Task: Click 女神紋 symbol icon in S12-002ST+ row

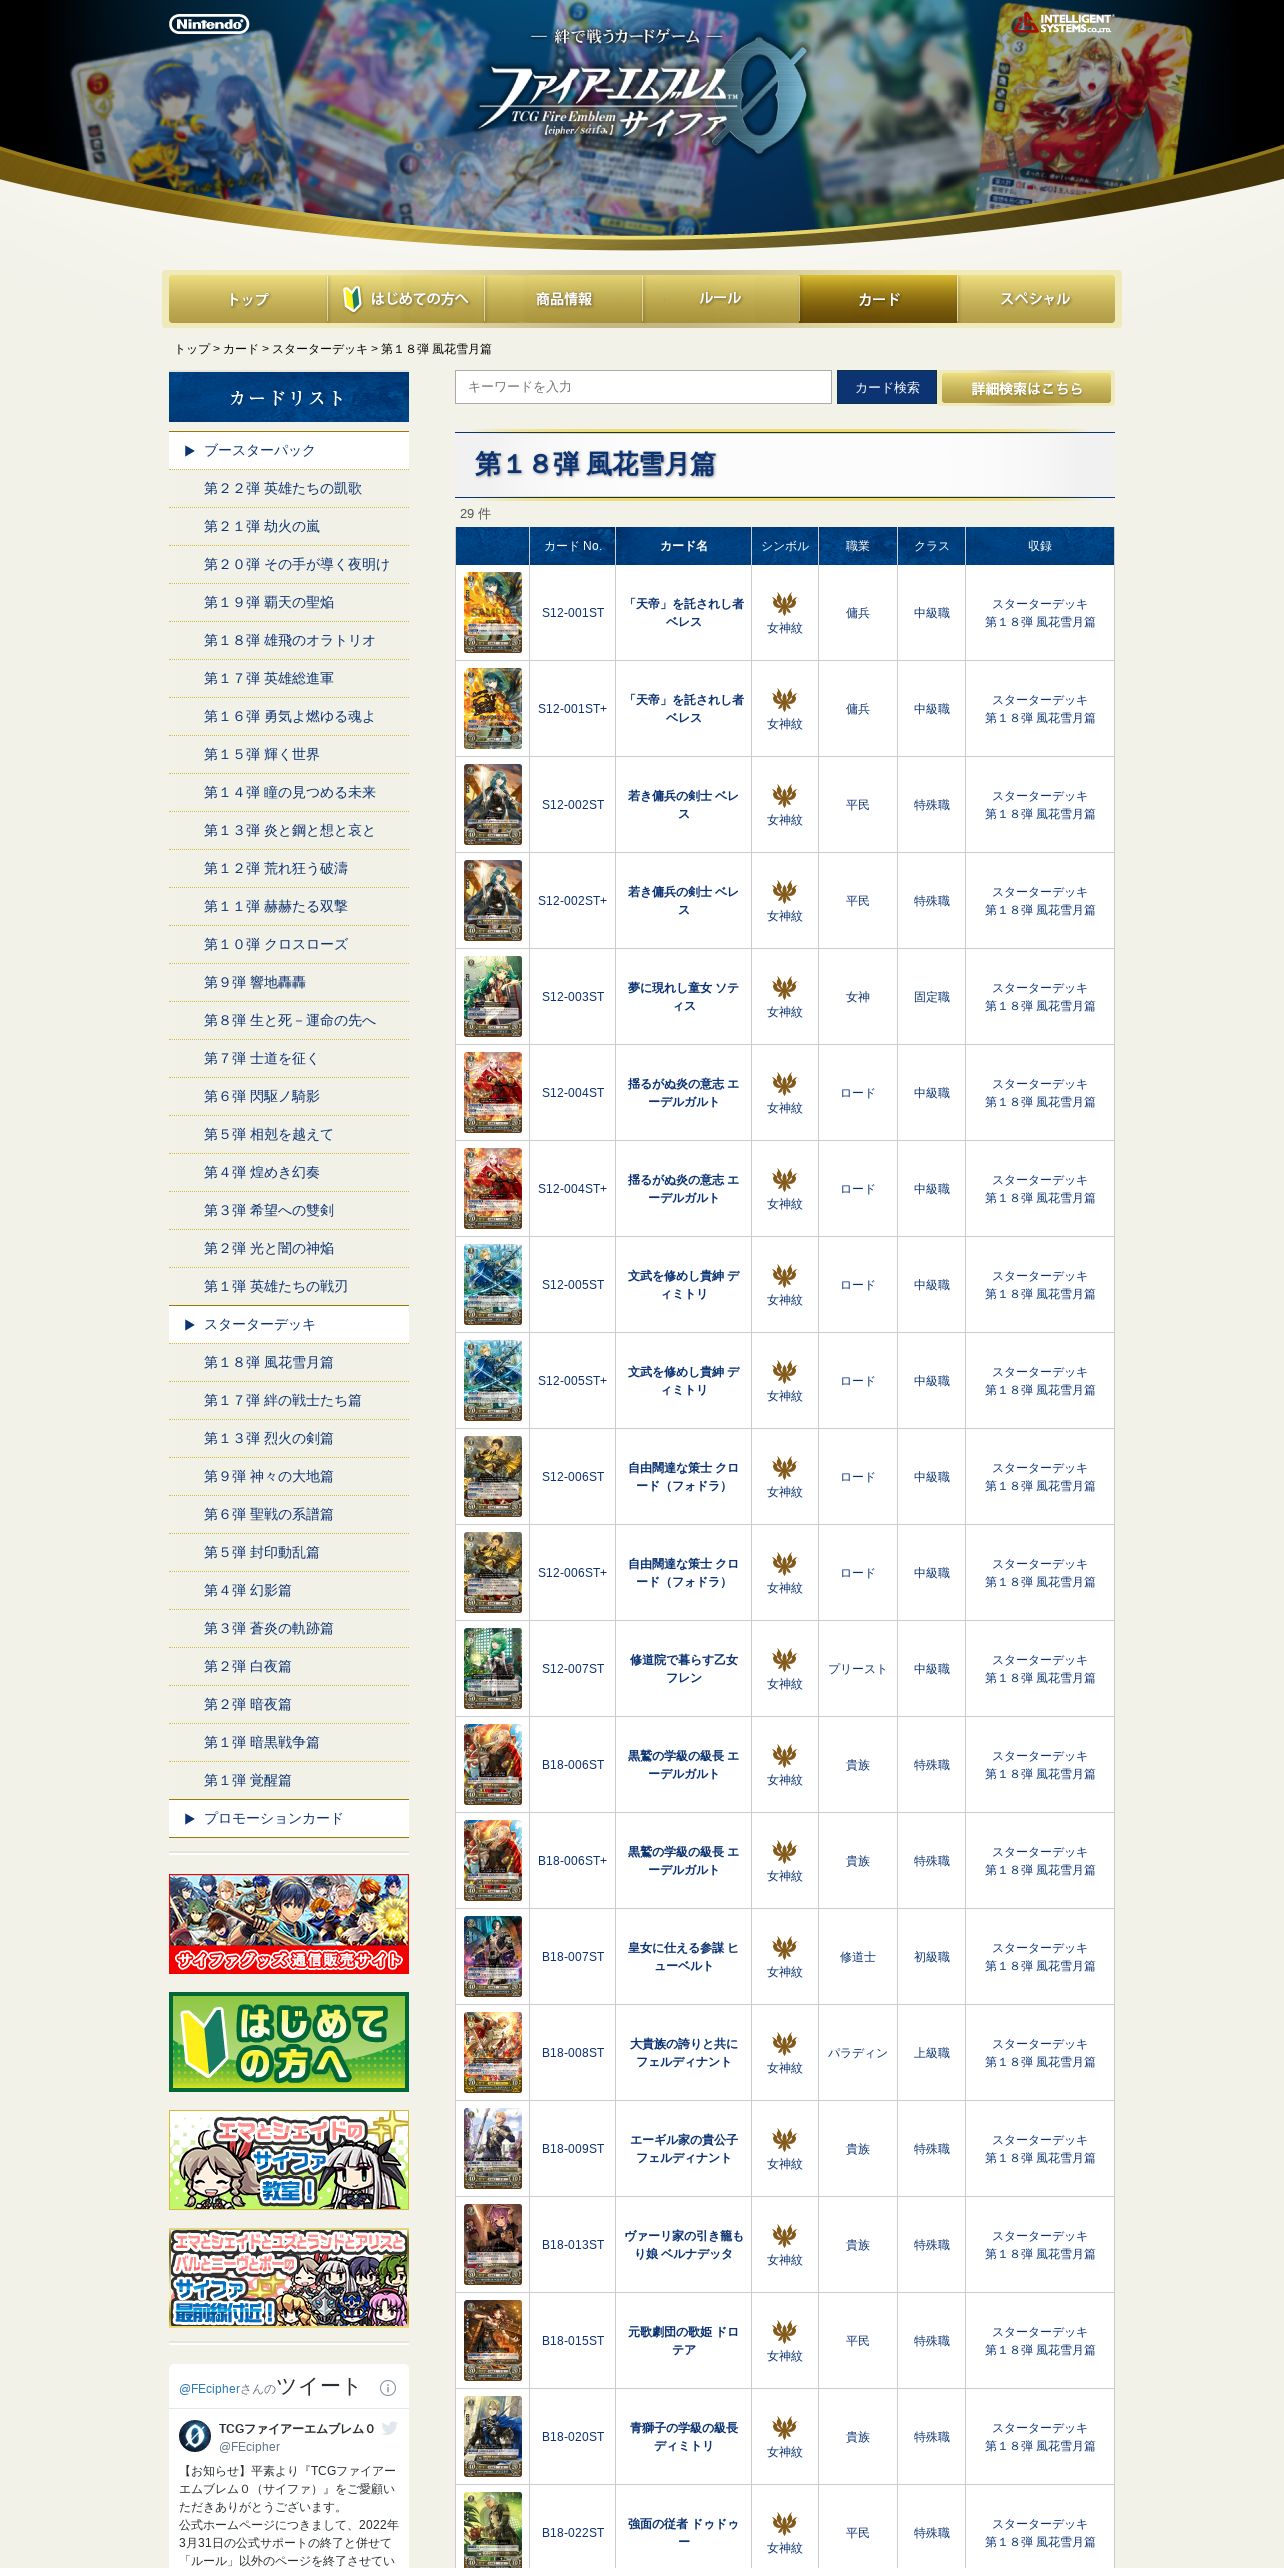Action: tap(785, 891)
